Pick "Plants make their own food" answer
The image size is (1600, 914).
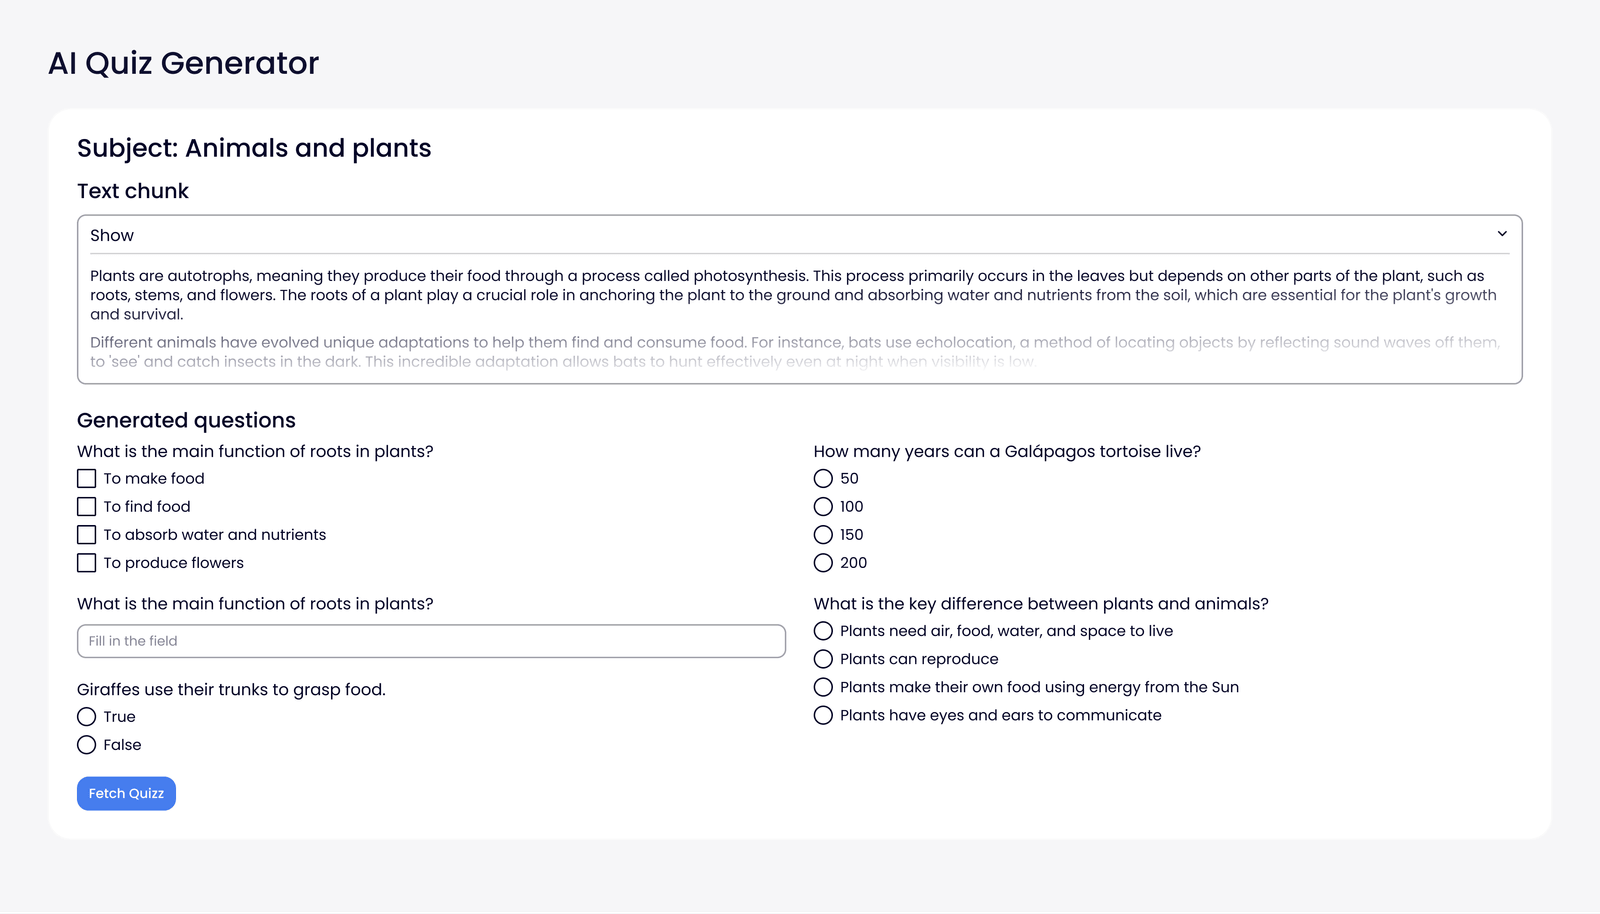[x=823, y=687]
